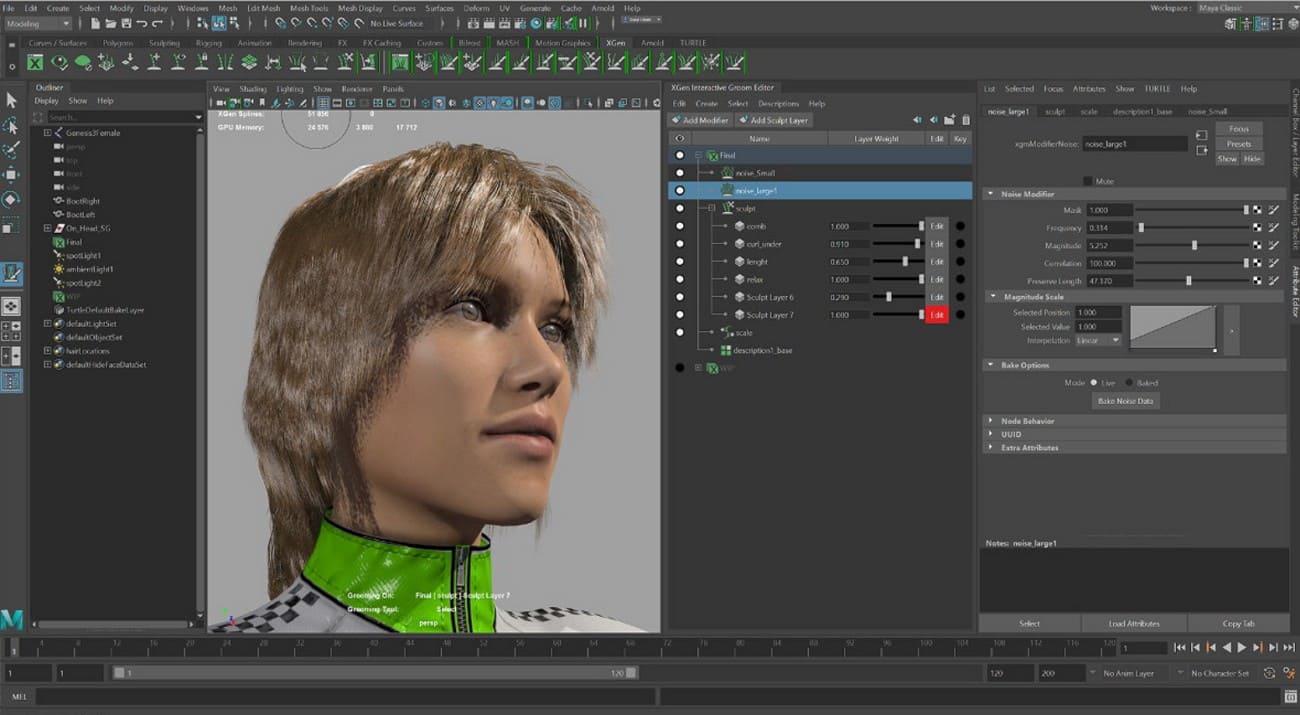Expand the Node Behavior section
This screenshot has width=1300, height=715.
click(x=991, y=421)
